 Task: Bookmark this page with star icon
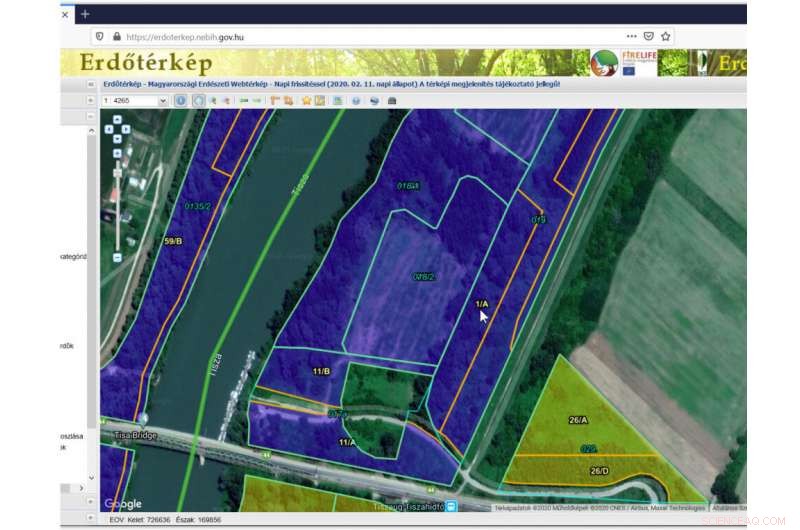666,37
